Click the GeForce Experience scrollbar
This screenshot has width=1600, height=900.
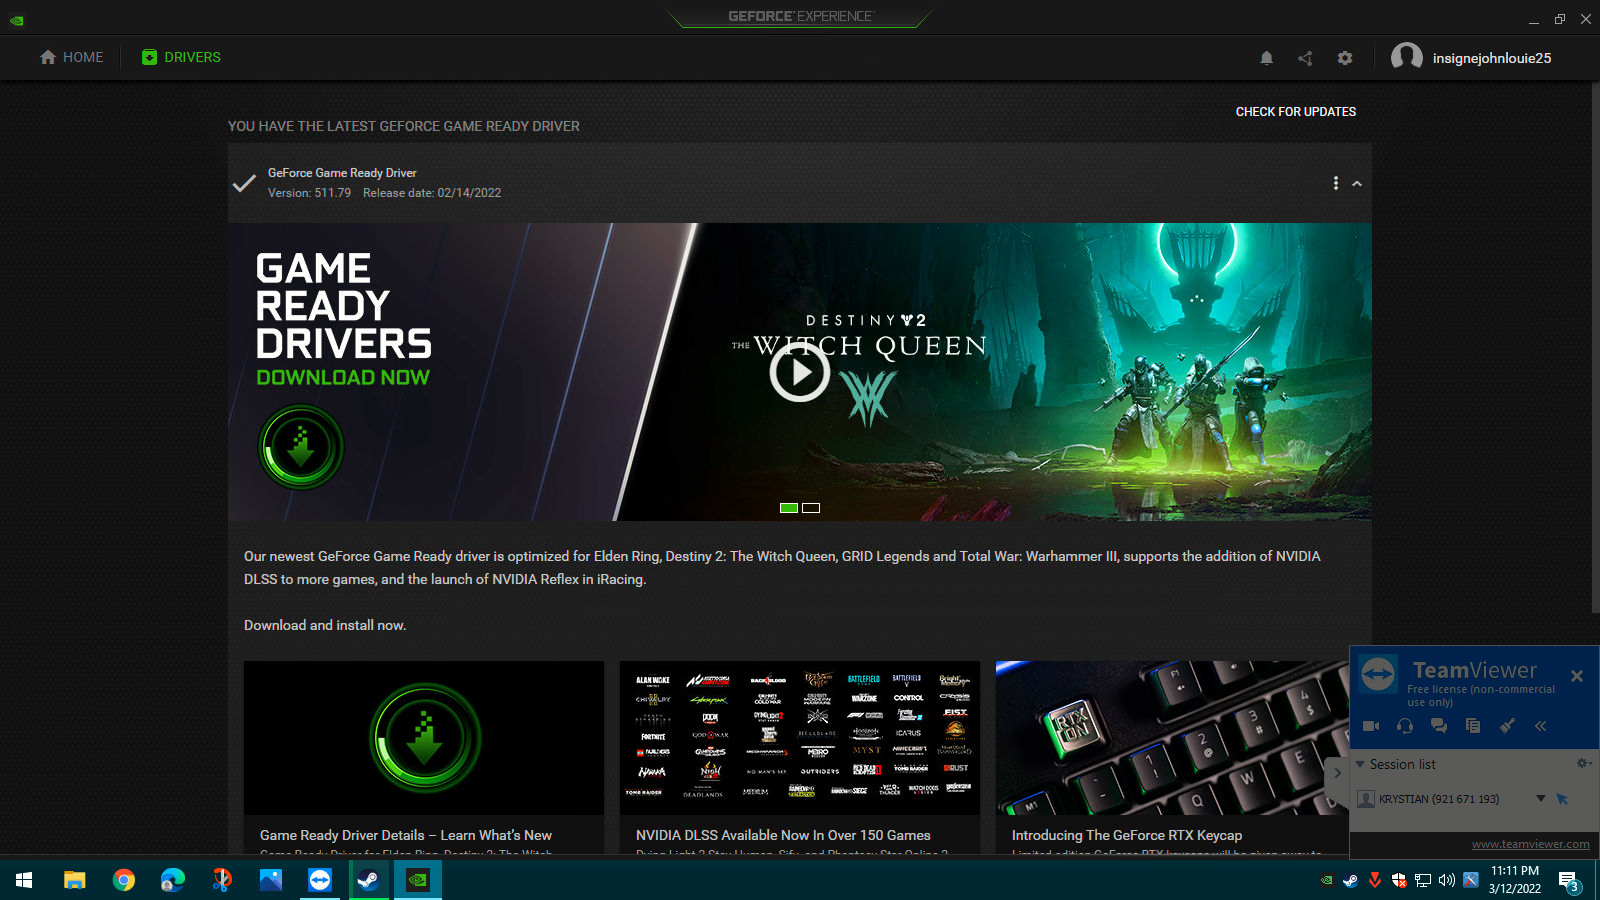point(1595,348)
